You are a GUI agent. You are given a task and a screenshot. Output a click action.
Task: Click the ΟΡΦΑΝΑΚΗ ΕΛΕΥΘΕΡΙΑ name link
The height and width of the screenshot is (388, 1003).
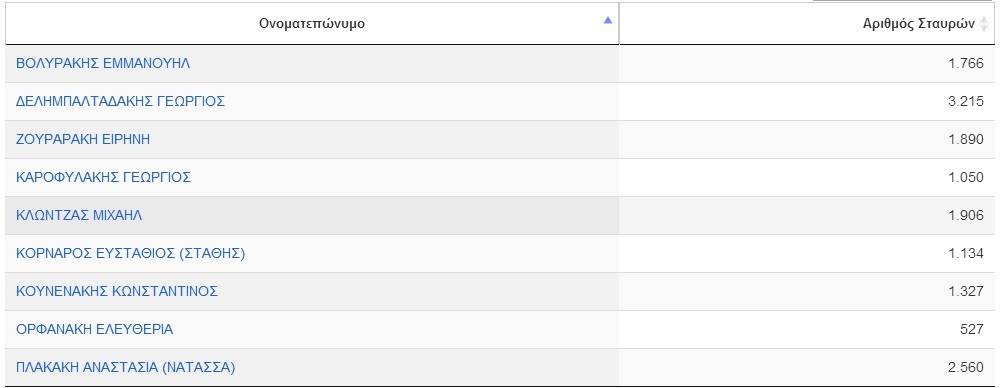pos(95,329)
